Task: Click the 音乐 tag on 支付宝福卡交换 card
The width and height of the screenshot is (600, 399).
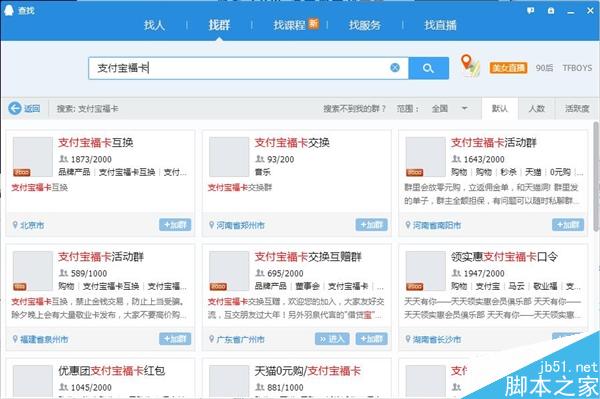Action: click(263, 172)
